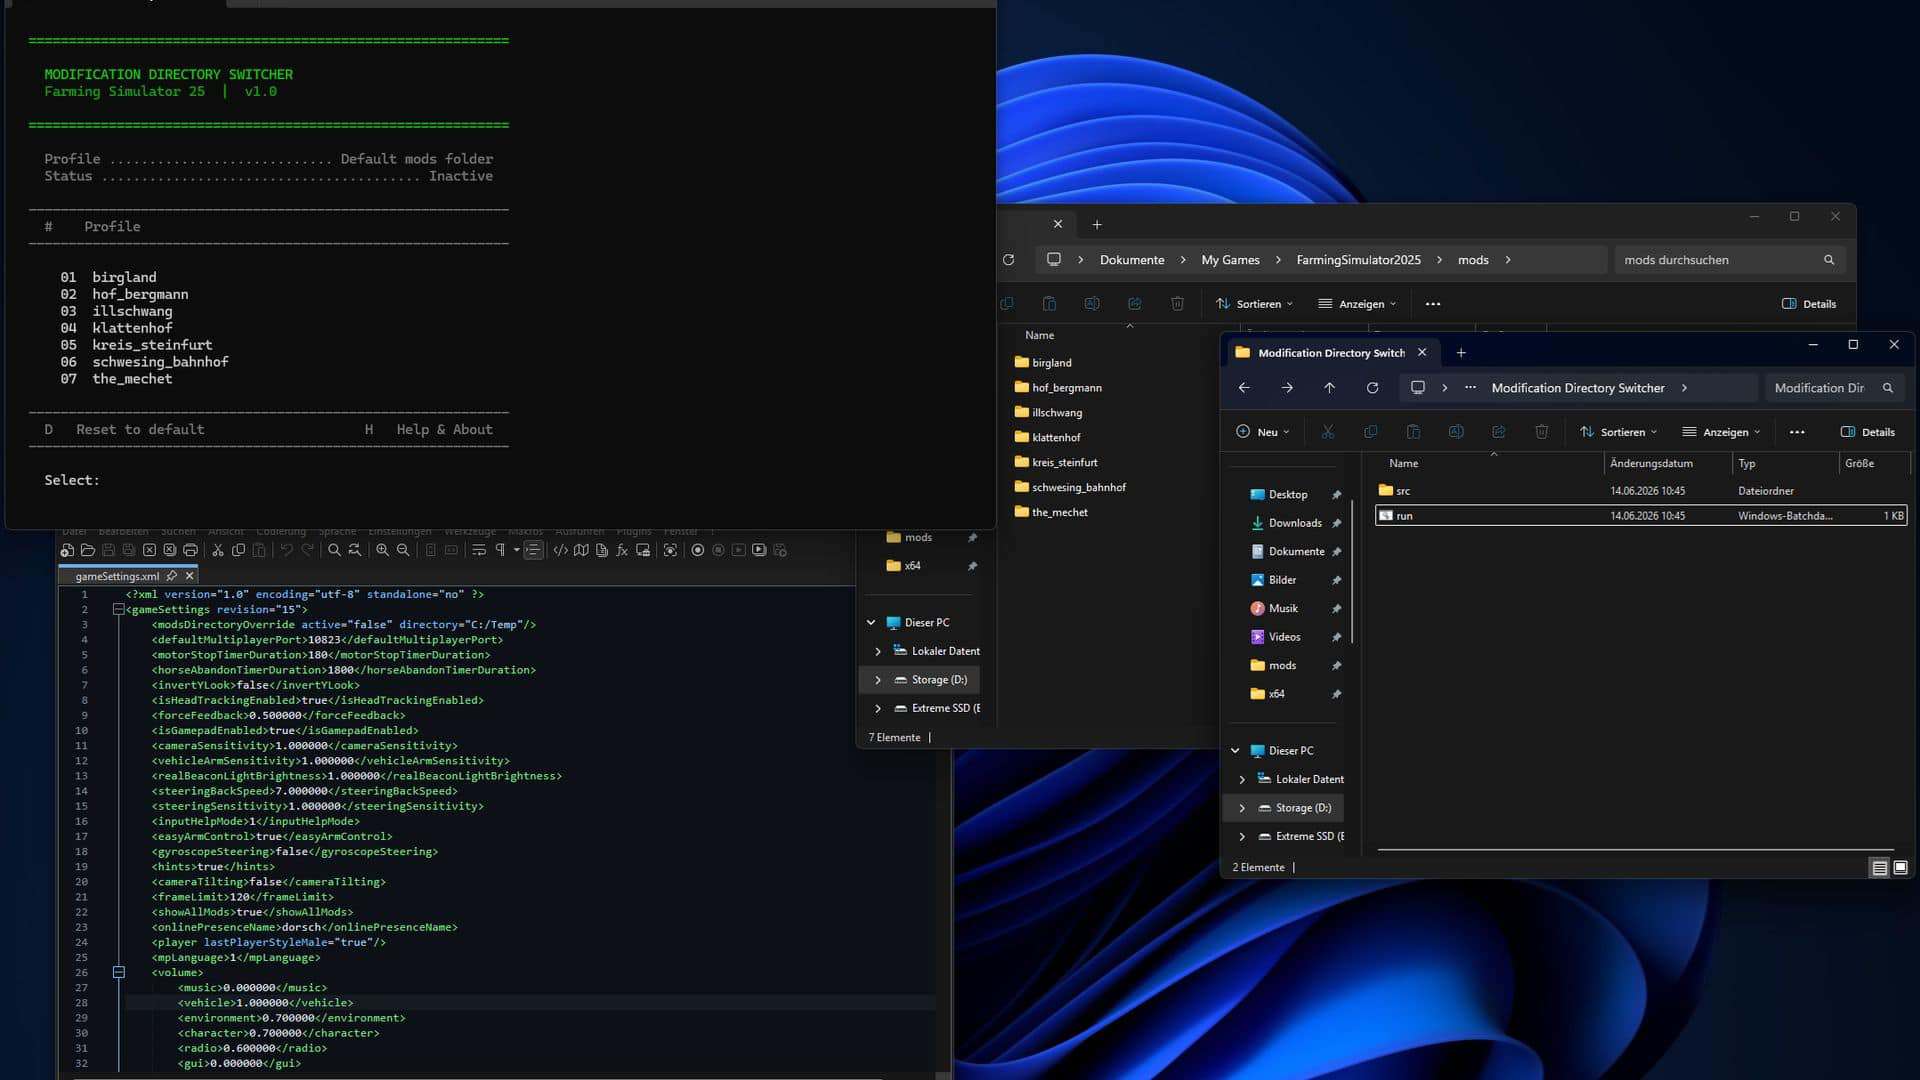Switch to large thumbnails view in explorer status bar

point(1900,868)
